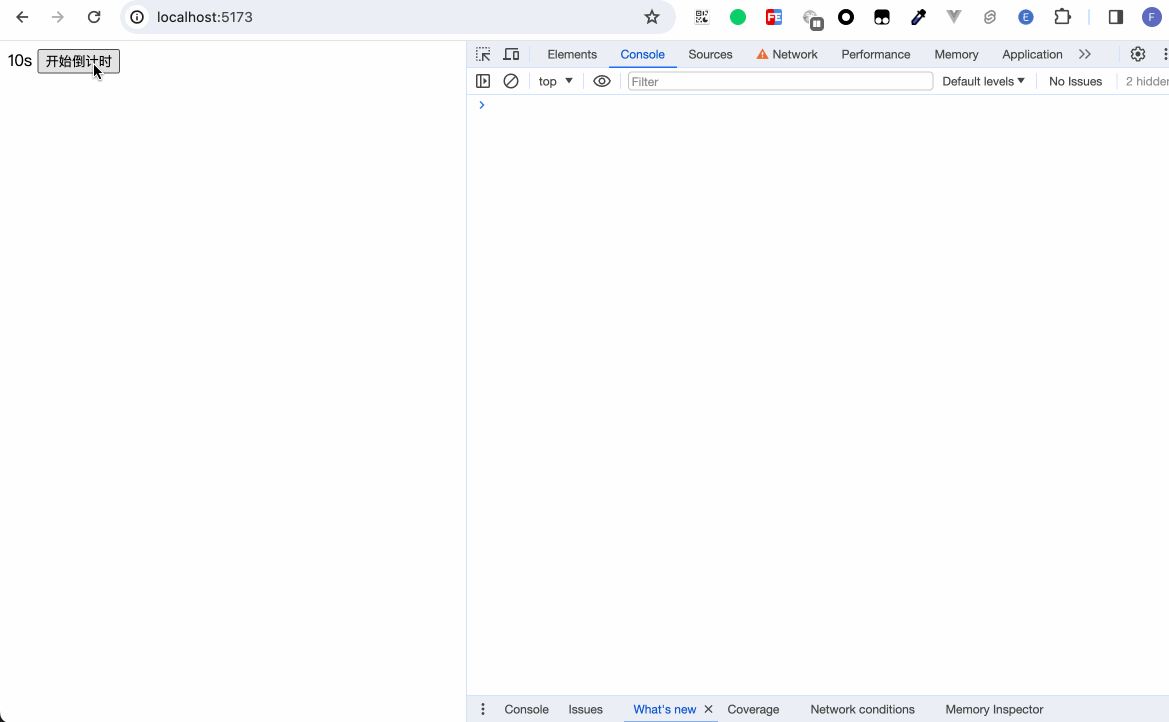Switch to the Elements tab

point(572,54)
